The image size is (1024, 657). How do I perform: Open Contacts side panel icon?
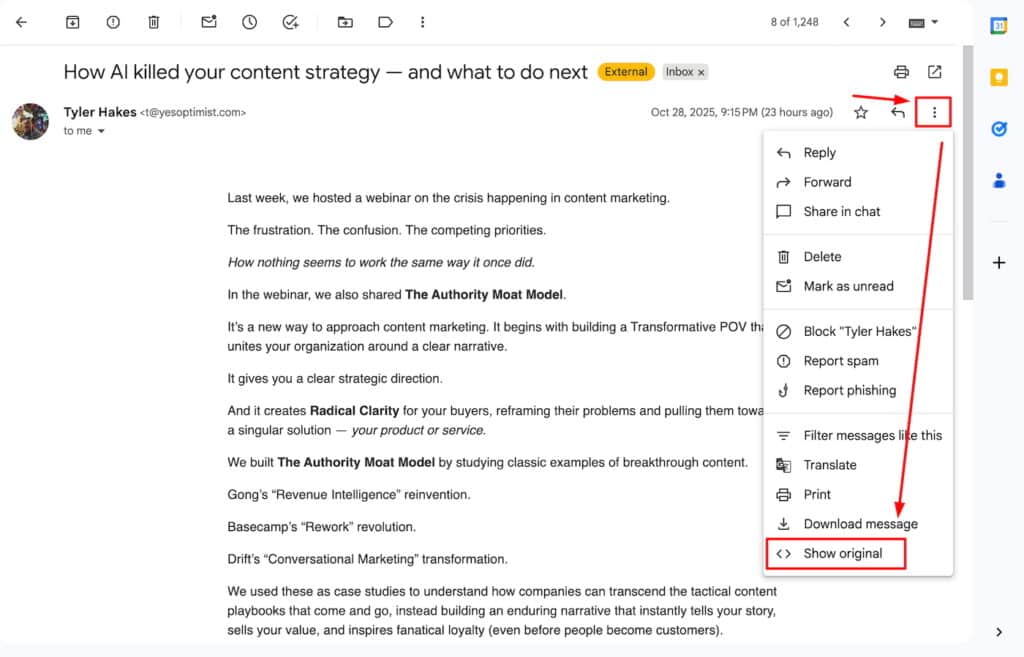tap(999, 180)
